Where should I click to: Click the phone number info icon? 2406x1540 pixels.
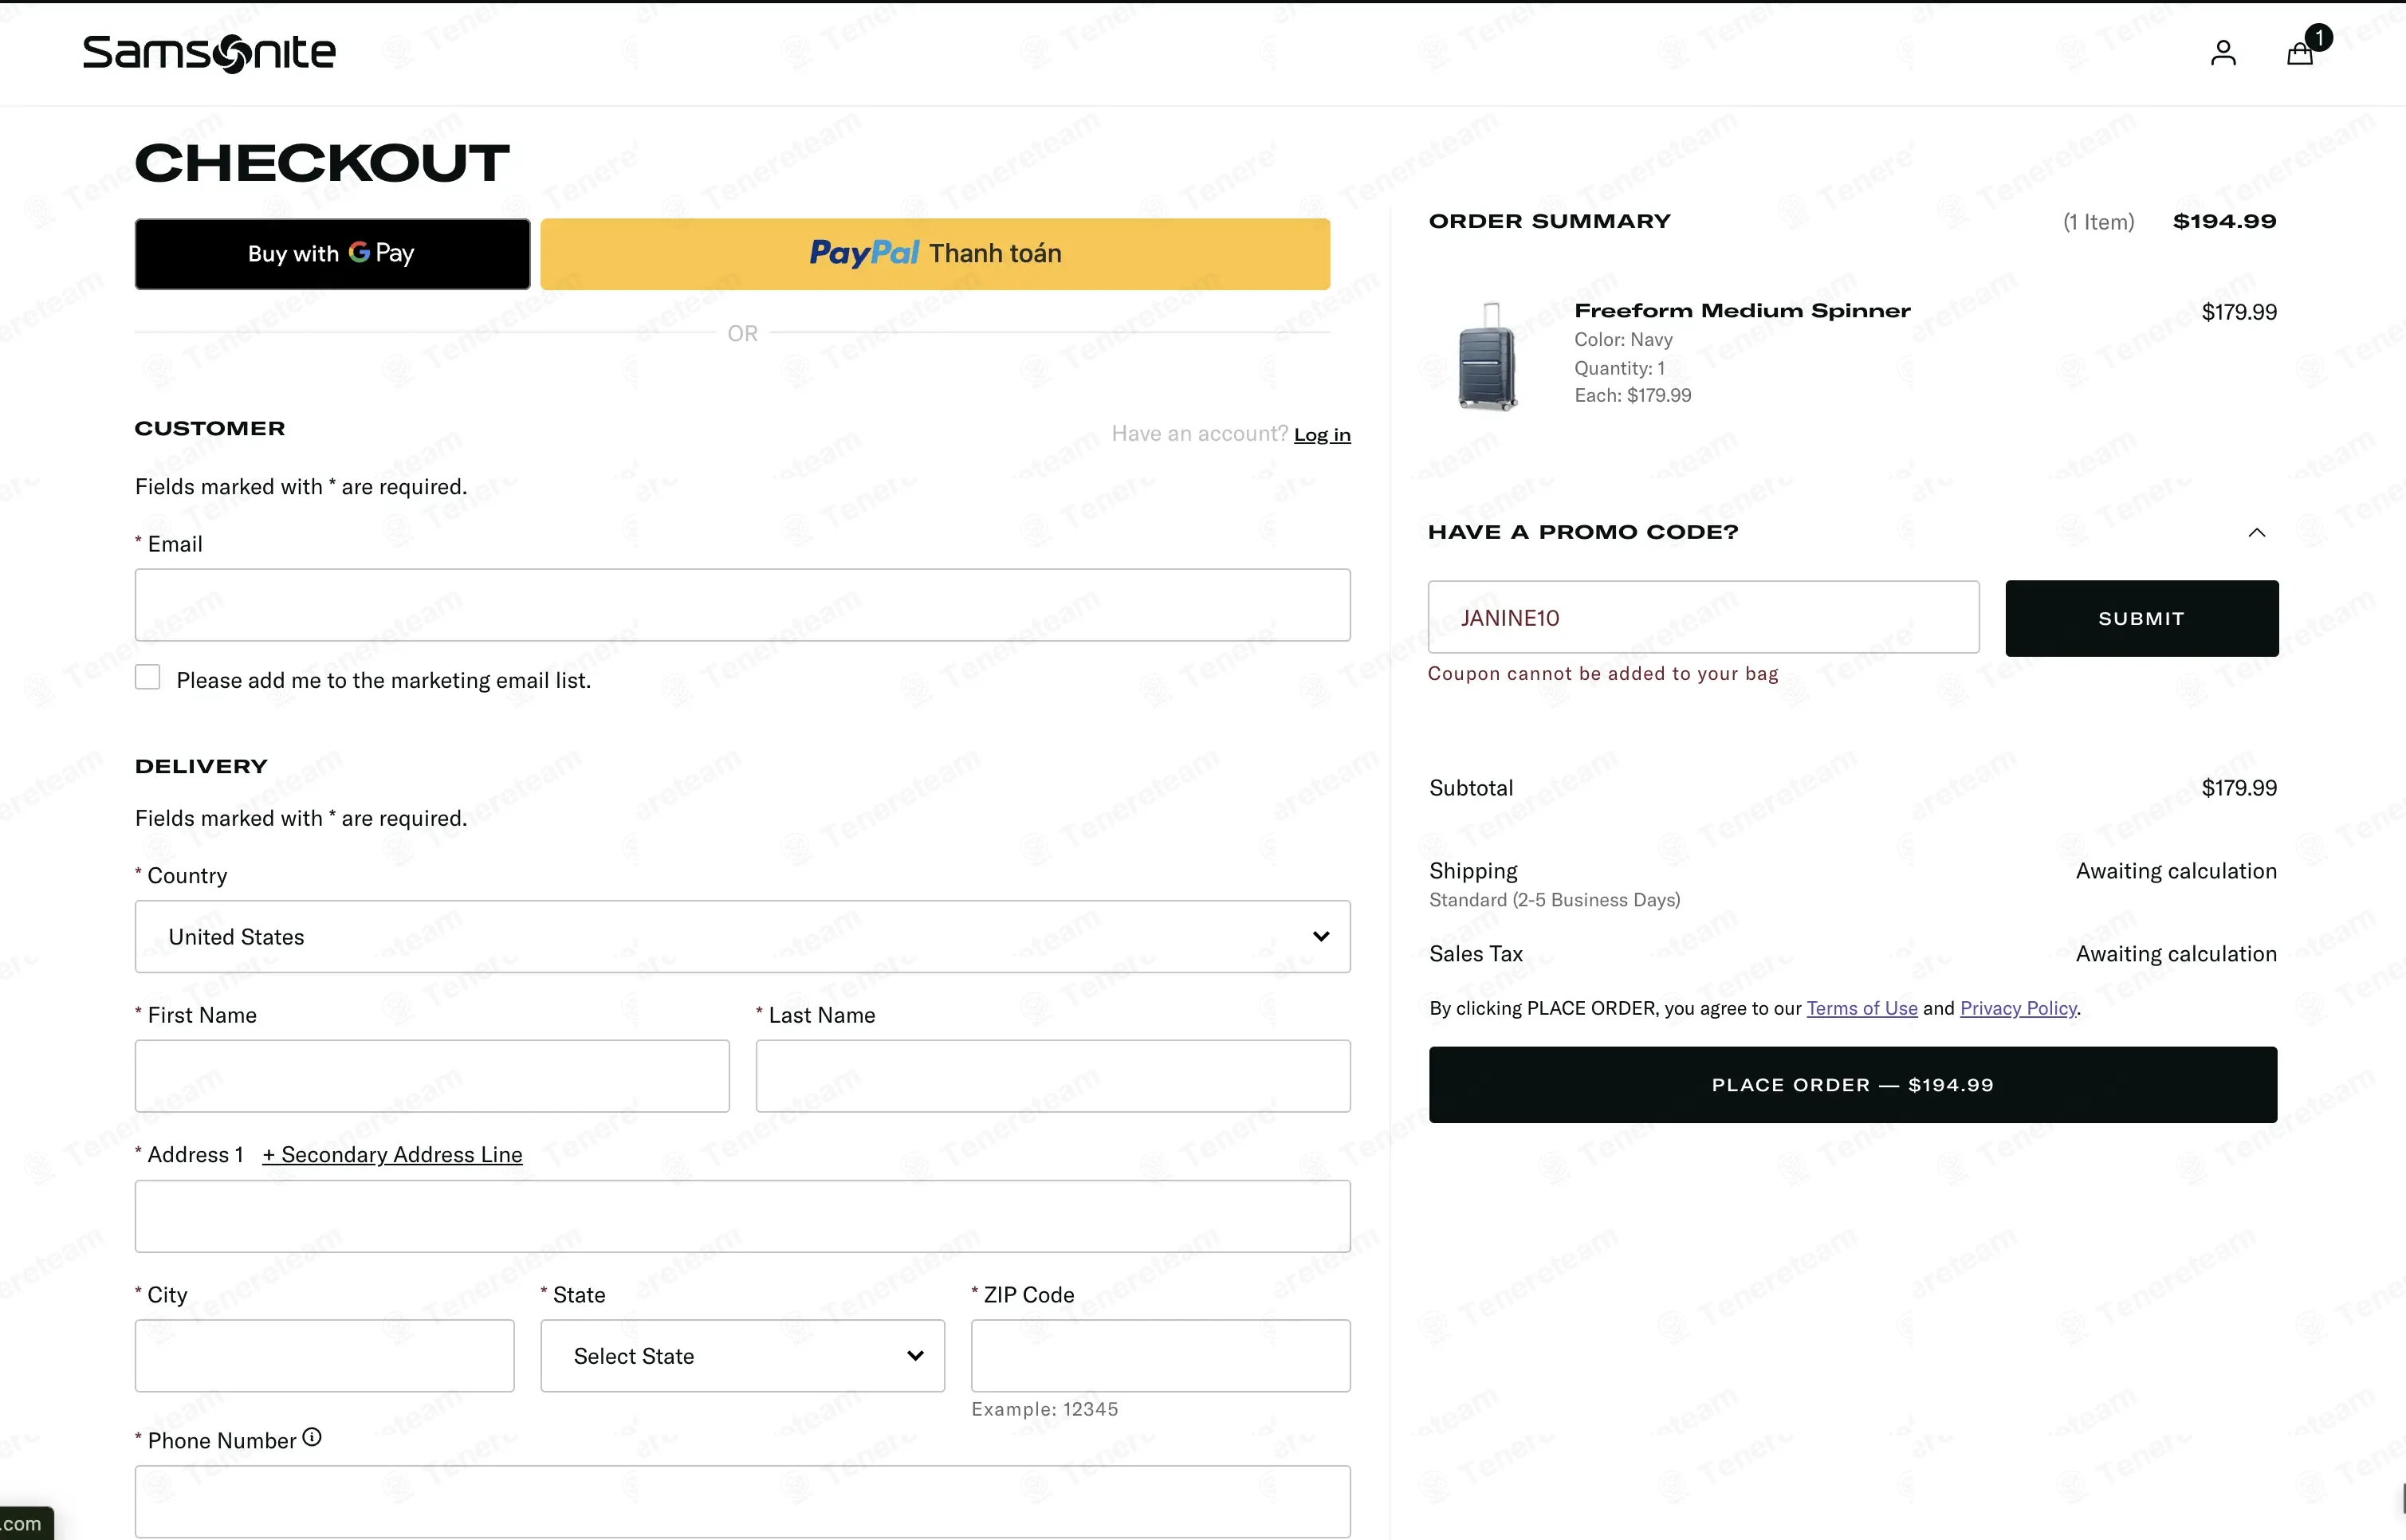[312, 1437]
